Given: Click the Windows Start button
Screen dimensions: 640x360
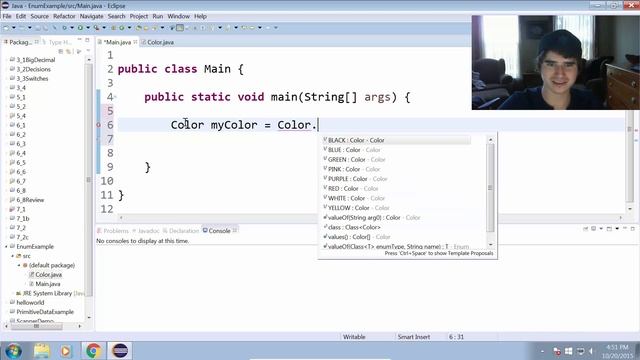Looking at the screenshot, I should (13, 351).
